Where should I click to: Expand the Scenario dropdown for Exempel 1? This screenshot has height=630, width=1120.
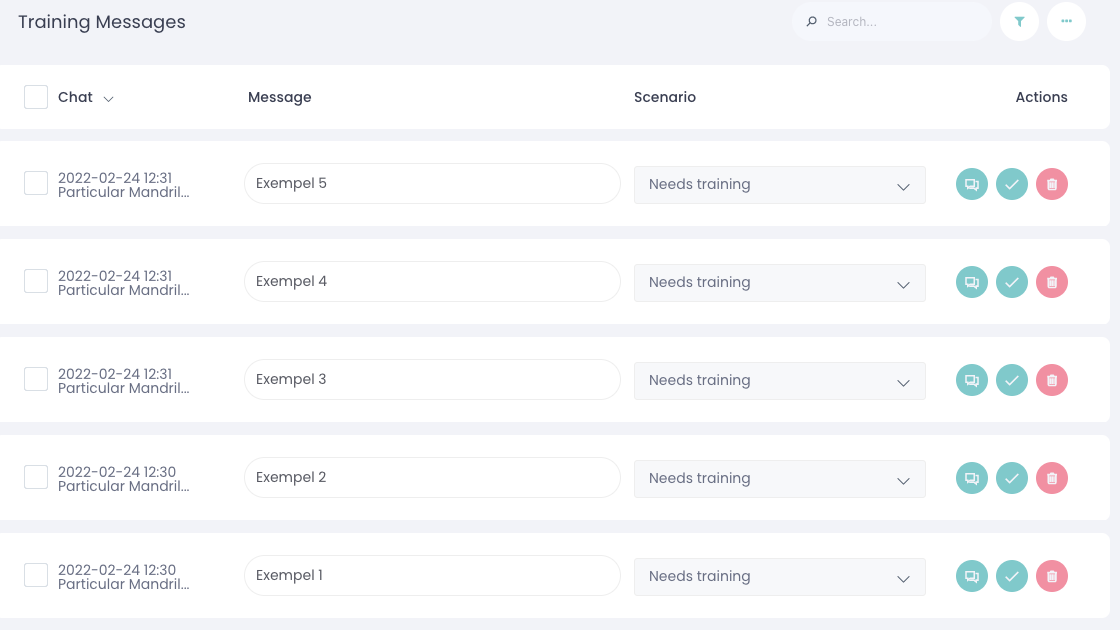(x=779, y=577)
